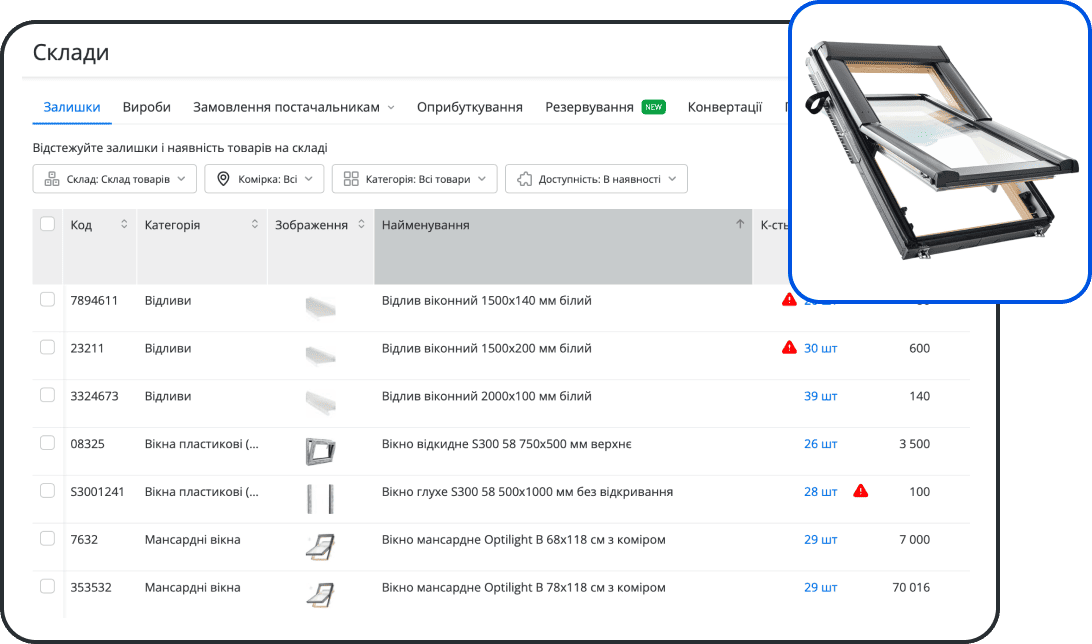The height and width of the screenshot is (644, 1092).
Task: Toggle the select-all checkbox in table header
Action: 47,224
